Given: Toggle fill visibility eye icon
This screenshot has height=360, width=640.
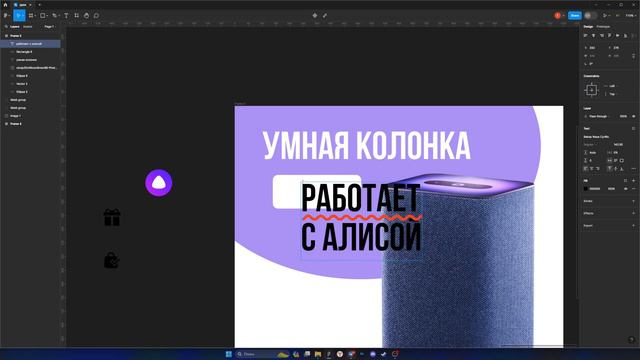Looking at the screenshot, I should [x=626, y=189].
